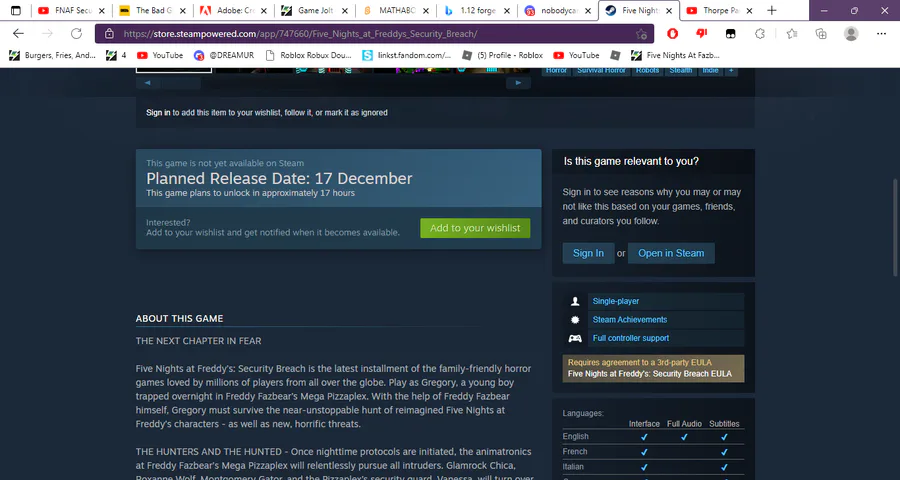Viewport: 900px width, 480px height.
Task: Open the Collections icon
Action: pos(821,34)
